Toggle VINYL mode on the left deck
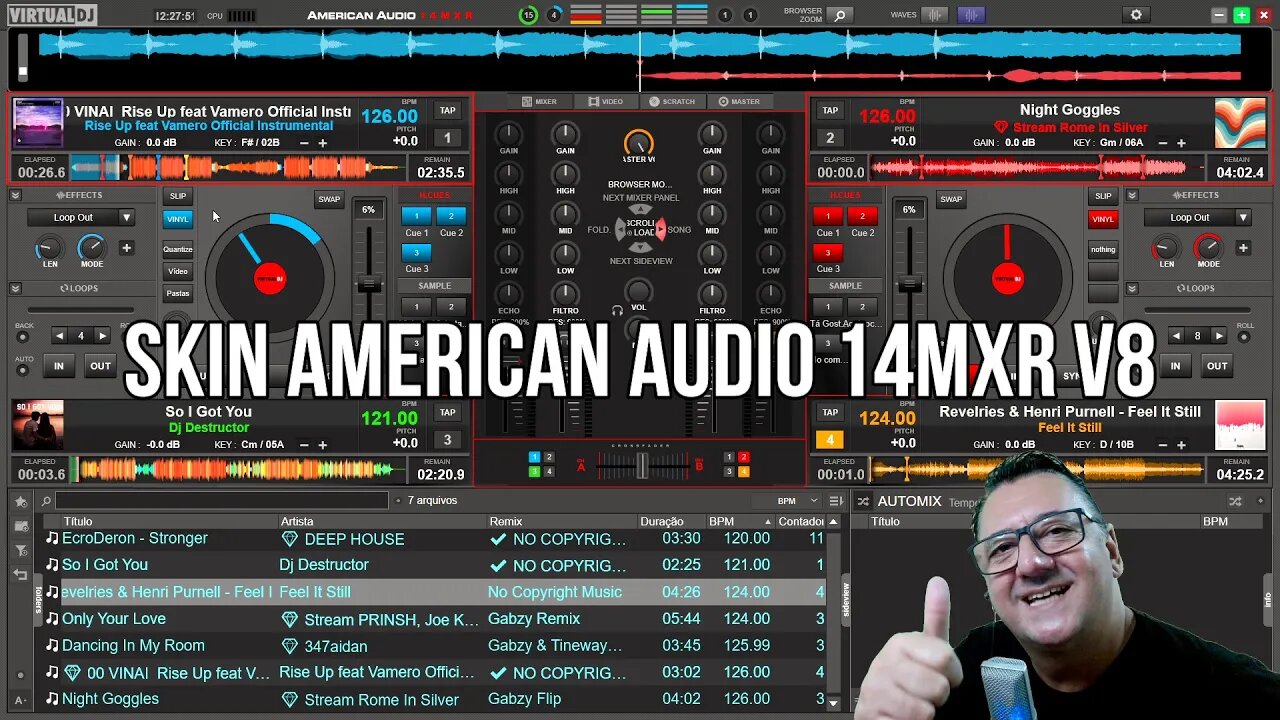 point(178,219)
